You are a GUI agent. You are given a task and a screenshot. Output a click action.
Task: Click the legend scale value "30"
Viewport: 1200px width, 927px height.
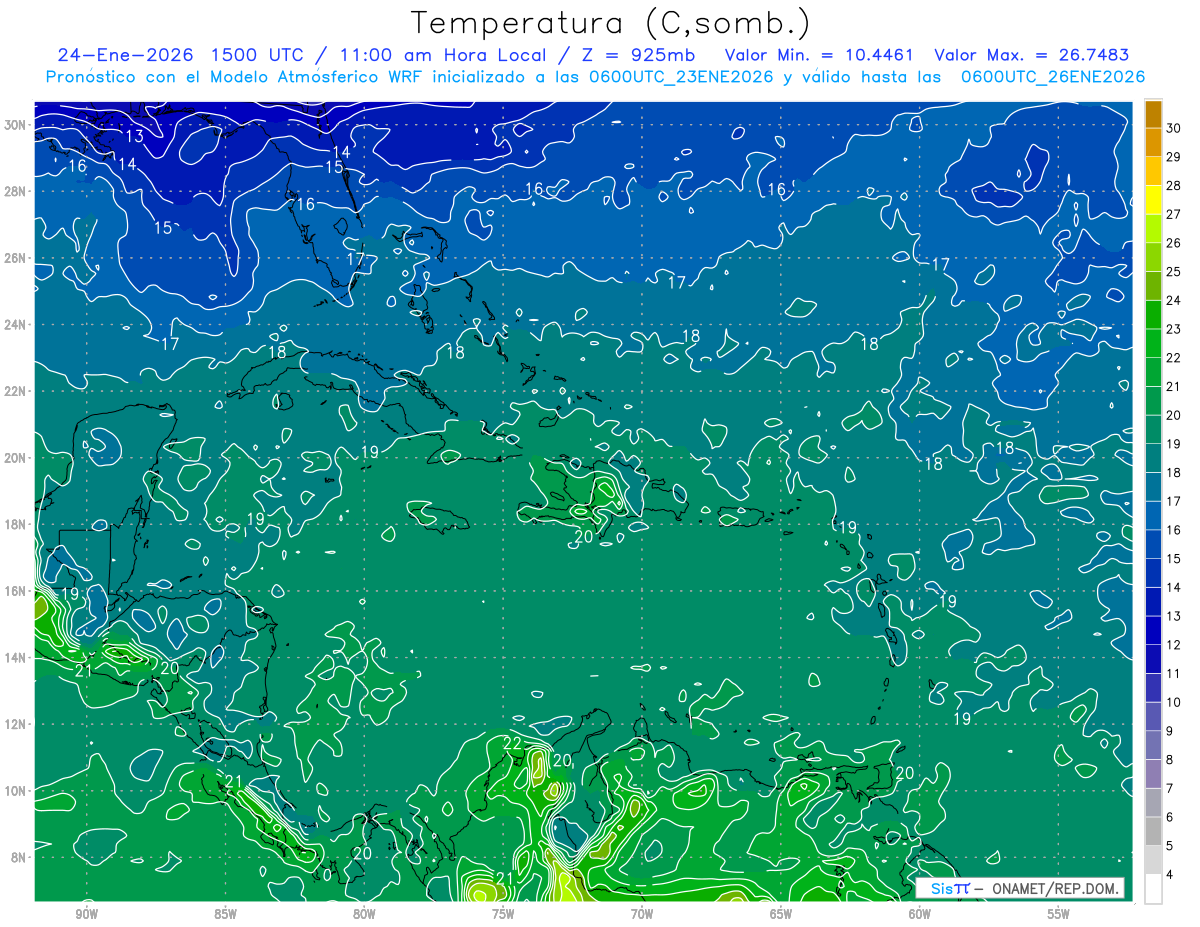pyautogui.click(x=1174, y=128)
